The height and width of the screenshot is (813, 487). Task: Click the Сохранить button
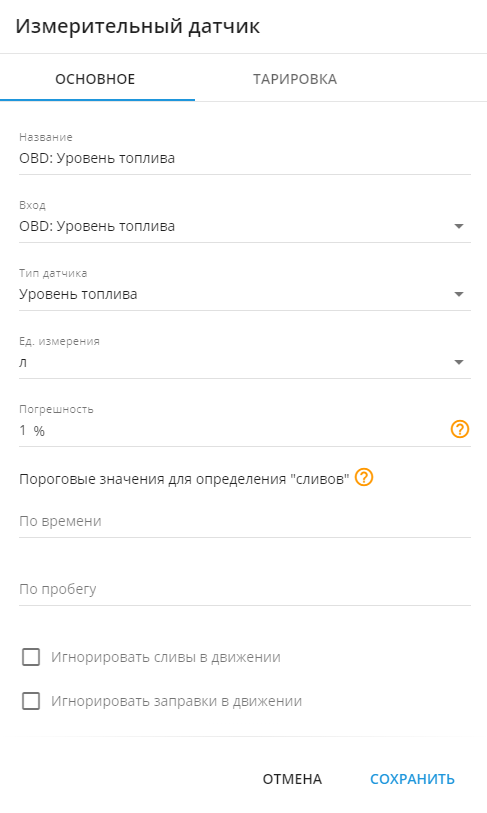point(412,779)
